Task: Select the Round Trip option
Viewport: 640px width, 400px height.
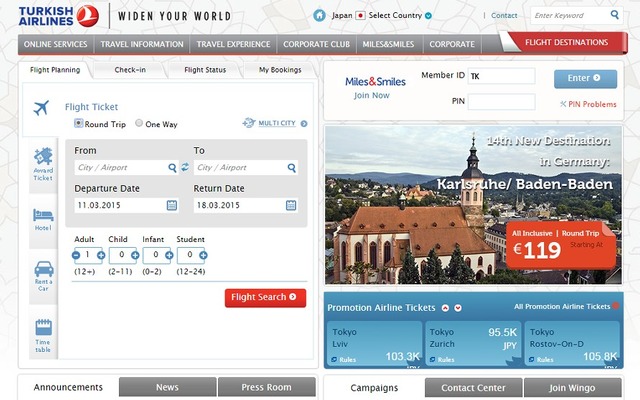Action: tap(78, 123)
